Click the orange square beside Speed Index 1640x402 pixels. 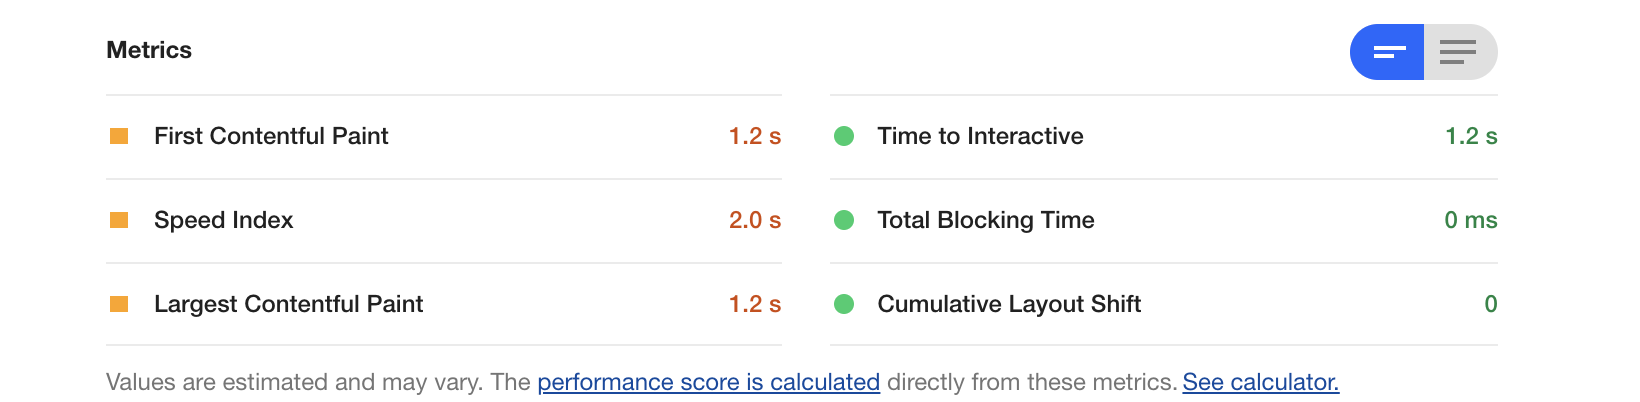[x=119, y=220]
